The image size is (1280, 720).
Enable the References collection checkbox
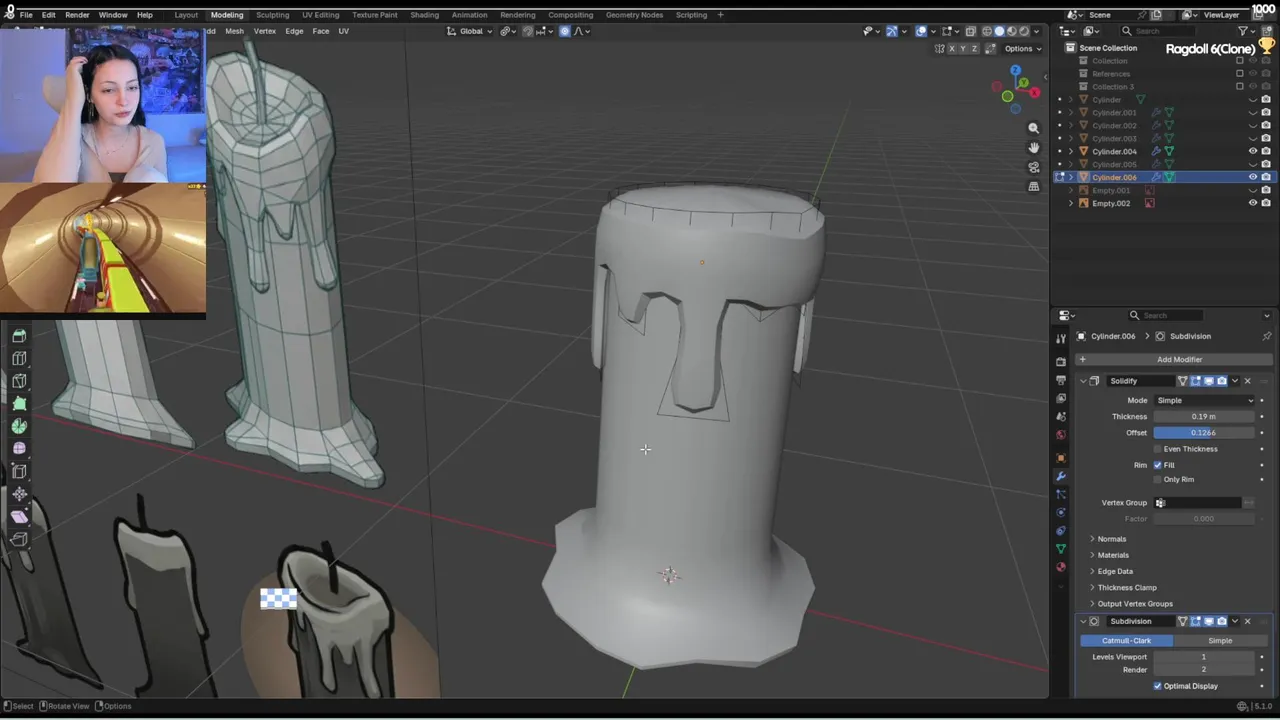[1240, 73]
